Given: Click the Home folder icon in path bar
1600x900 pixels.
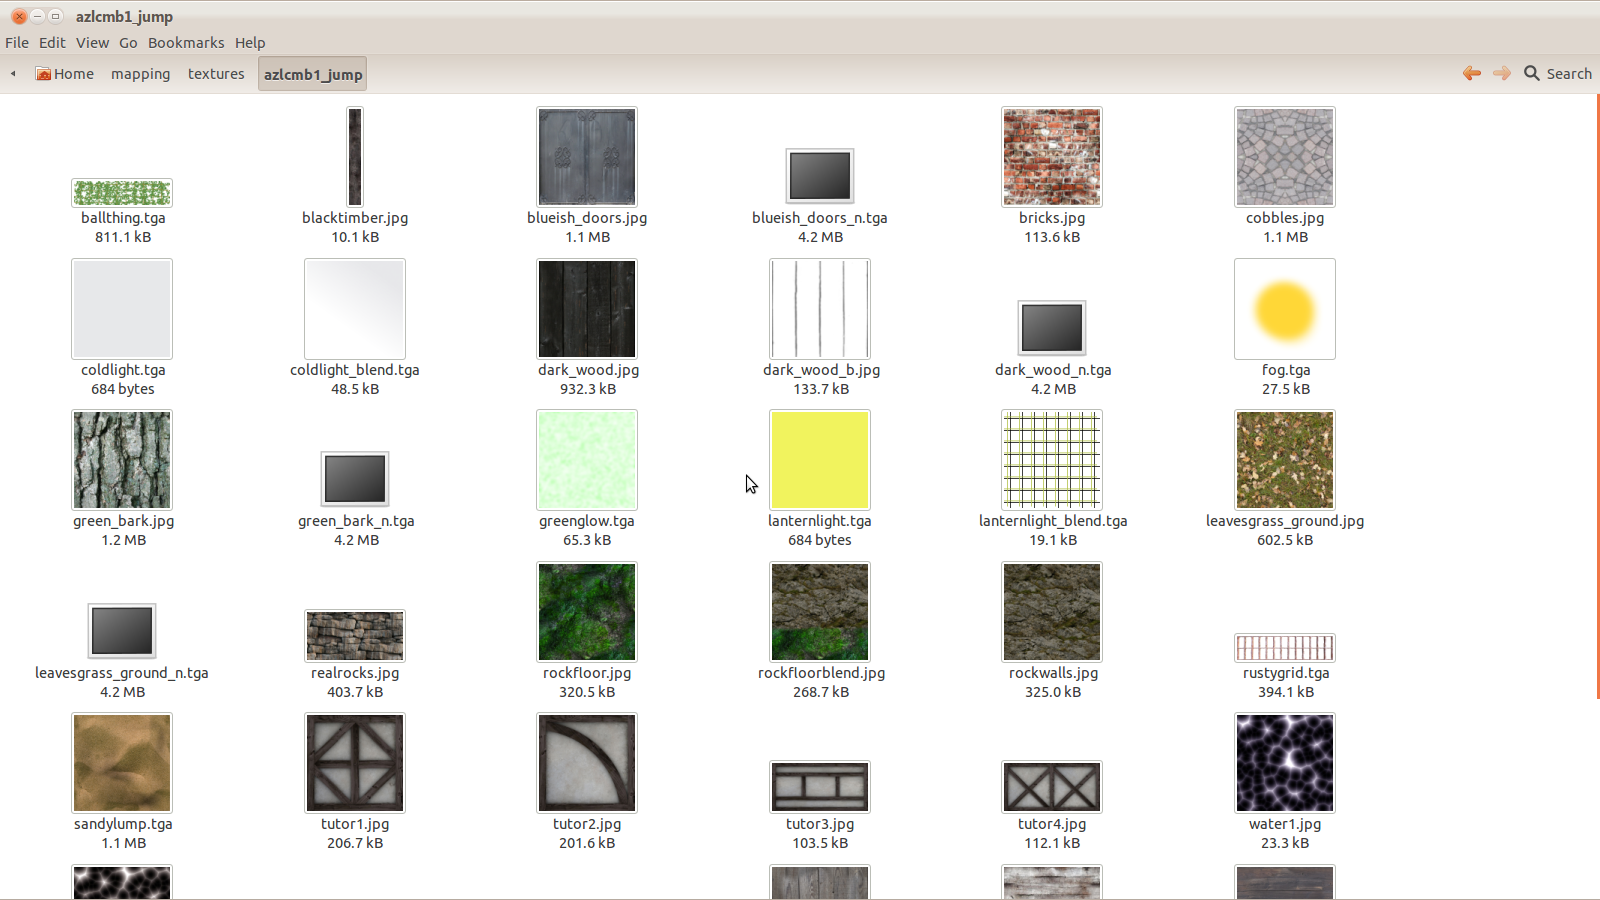Looking at the screenshot, I should point(43,74).
